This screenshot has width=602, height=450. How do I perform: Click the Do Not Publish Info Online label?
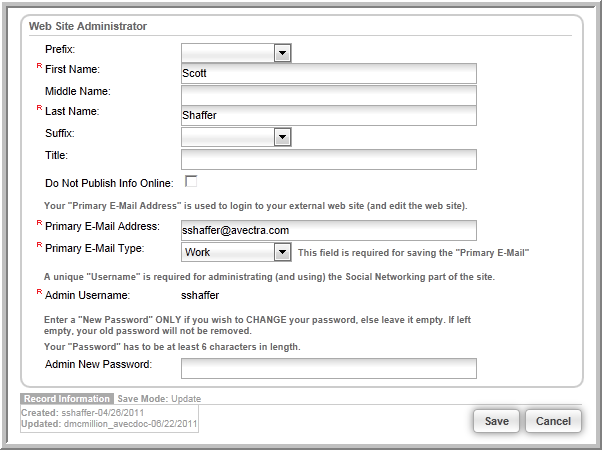(109, 183)
